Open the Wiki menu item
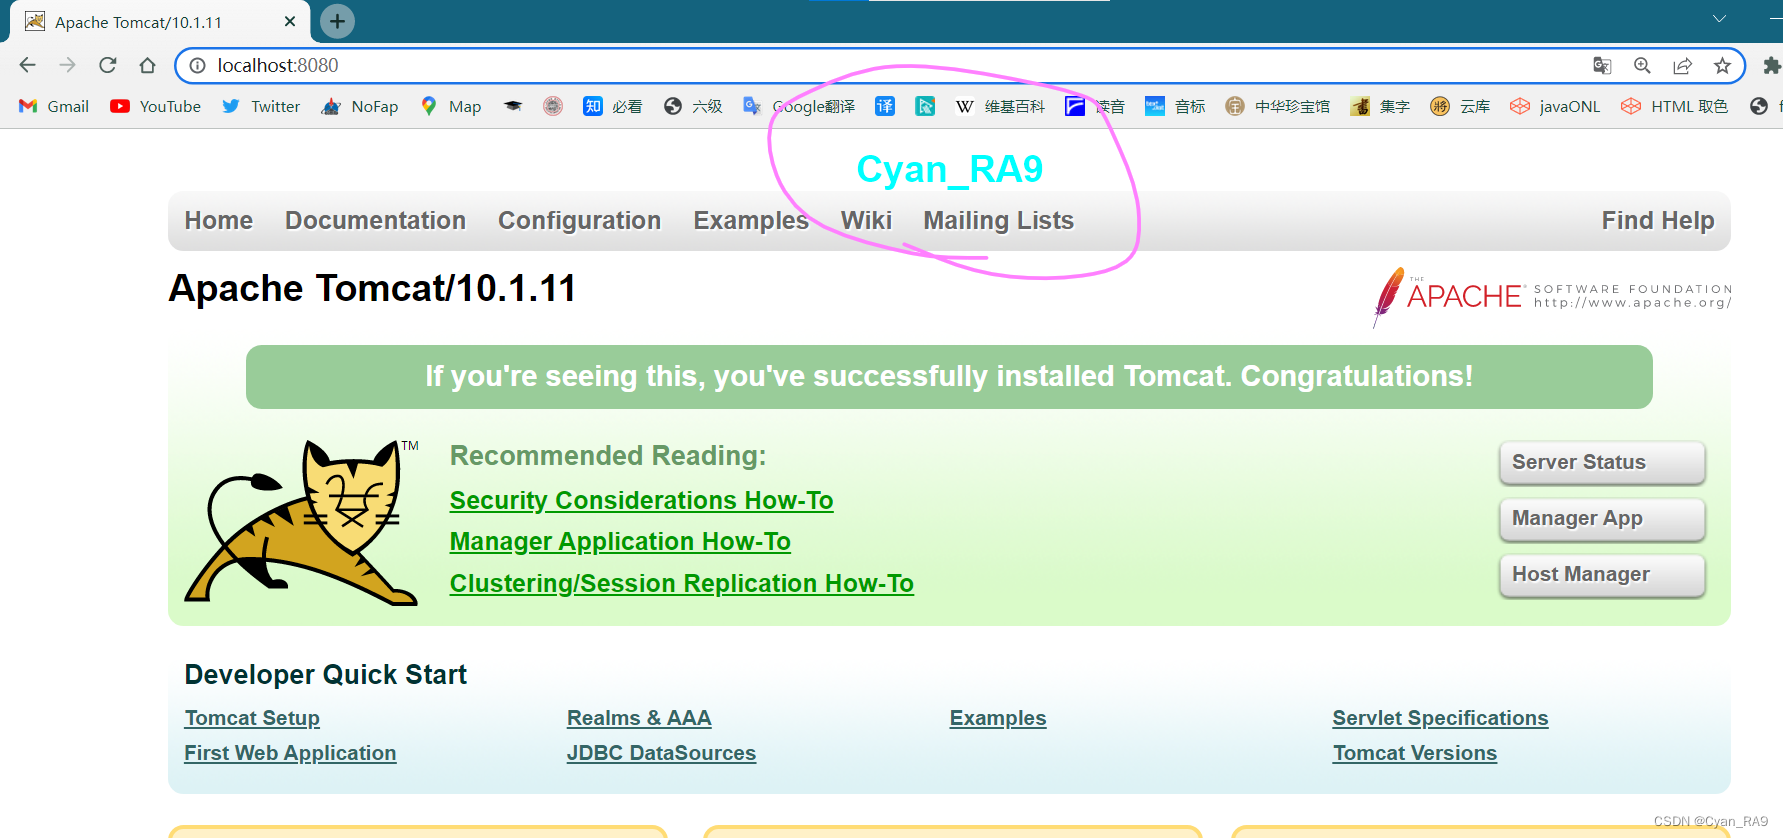This screenshot has height=838, width=1783. [x=866, y=221]
